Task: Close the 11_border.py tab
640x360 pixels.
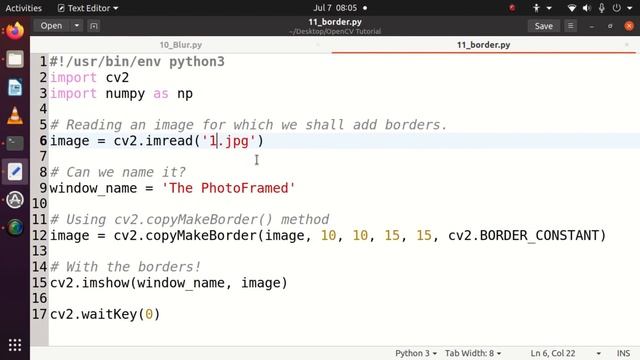Action: 627,45
